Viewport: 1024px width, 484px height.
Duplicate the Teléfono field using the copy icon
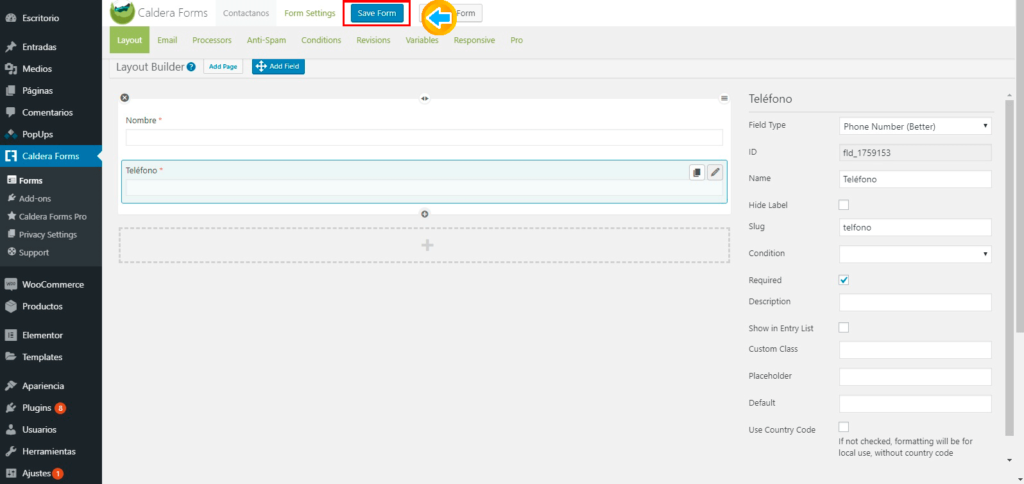point(697,172)
